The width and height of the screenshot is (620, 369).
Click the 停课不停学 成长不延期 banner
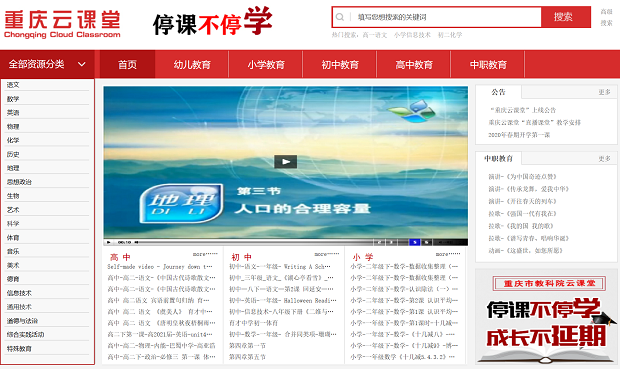tap(547, 317)
